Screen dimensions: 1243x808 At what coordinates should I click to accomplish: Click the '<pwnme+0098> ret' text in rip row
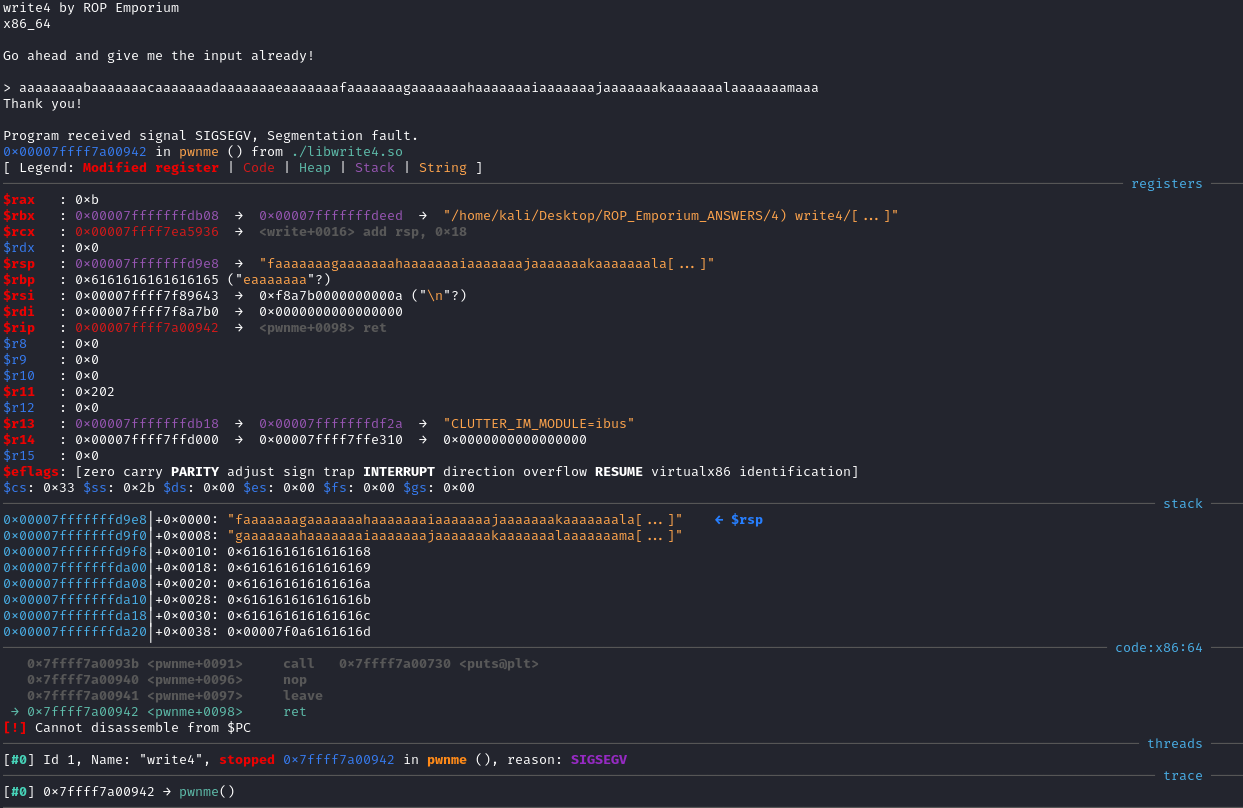(323, 328)
